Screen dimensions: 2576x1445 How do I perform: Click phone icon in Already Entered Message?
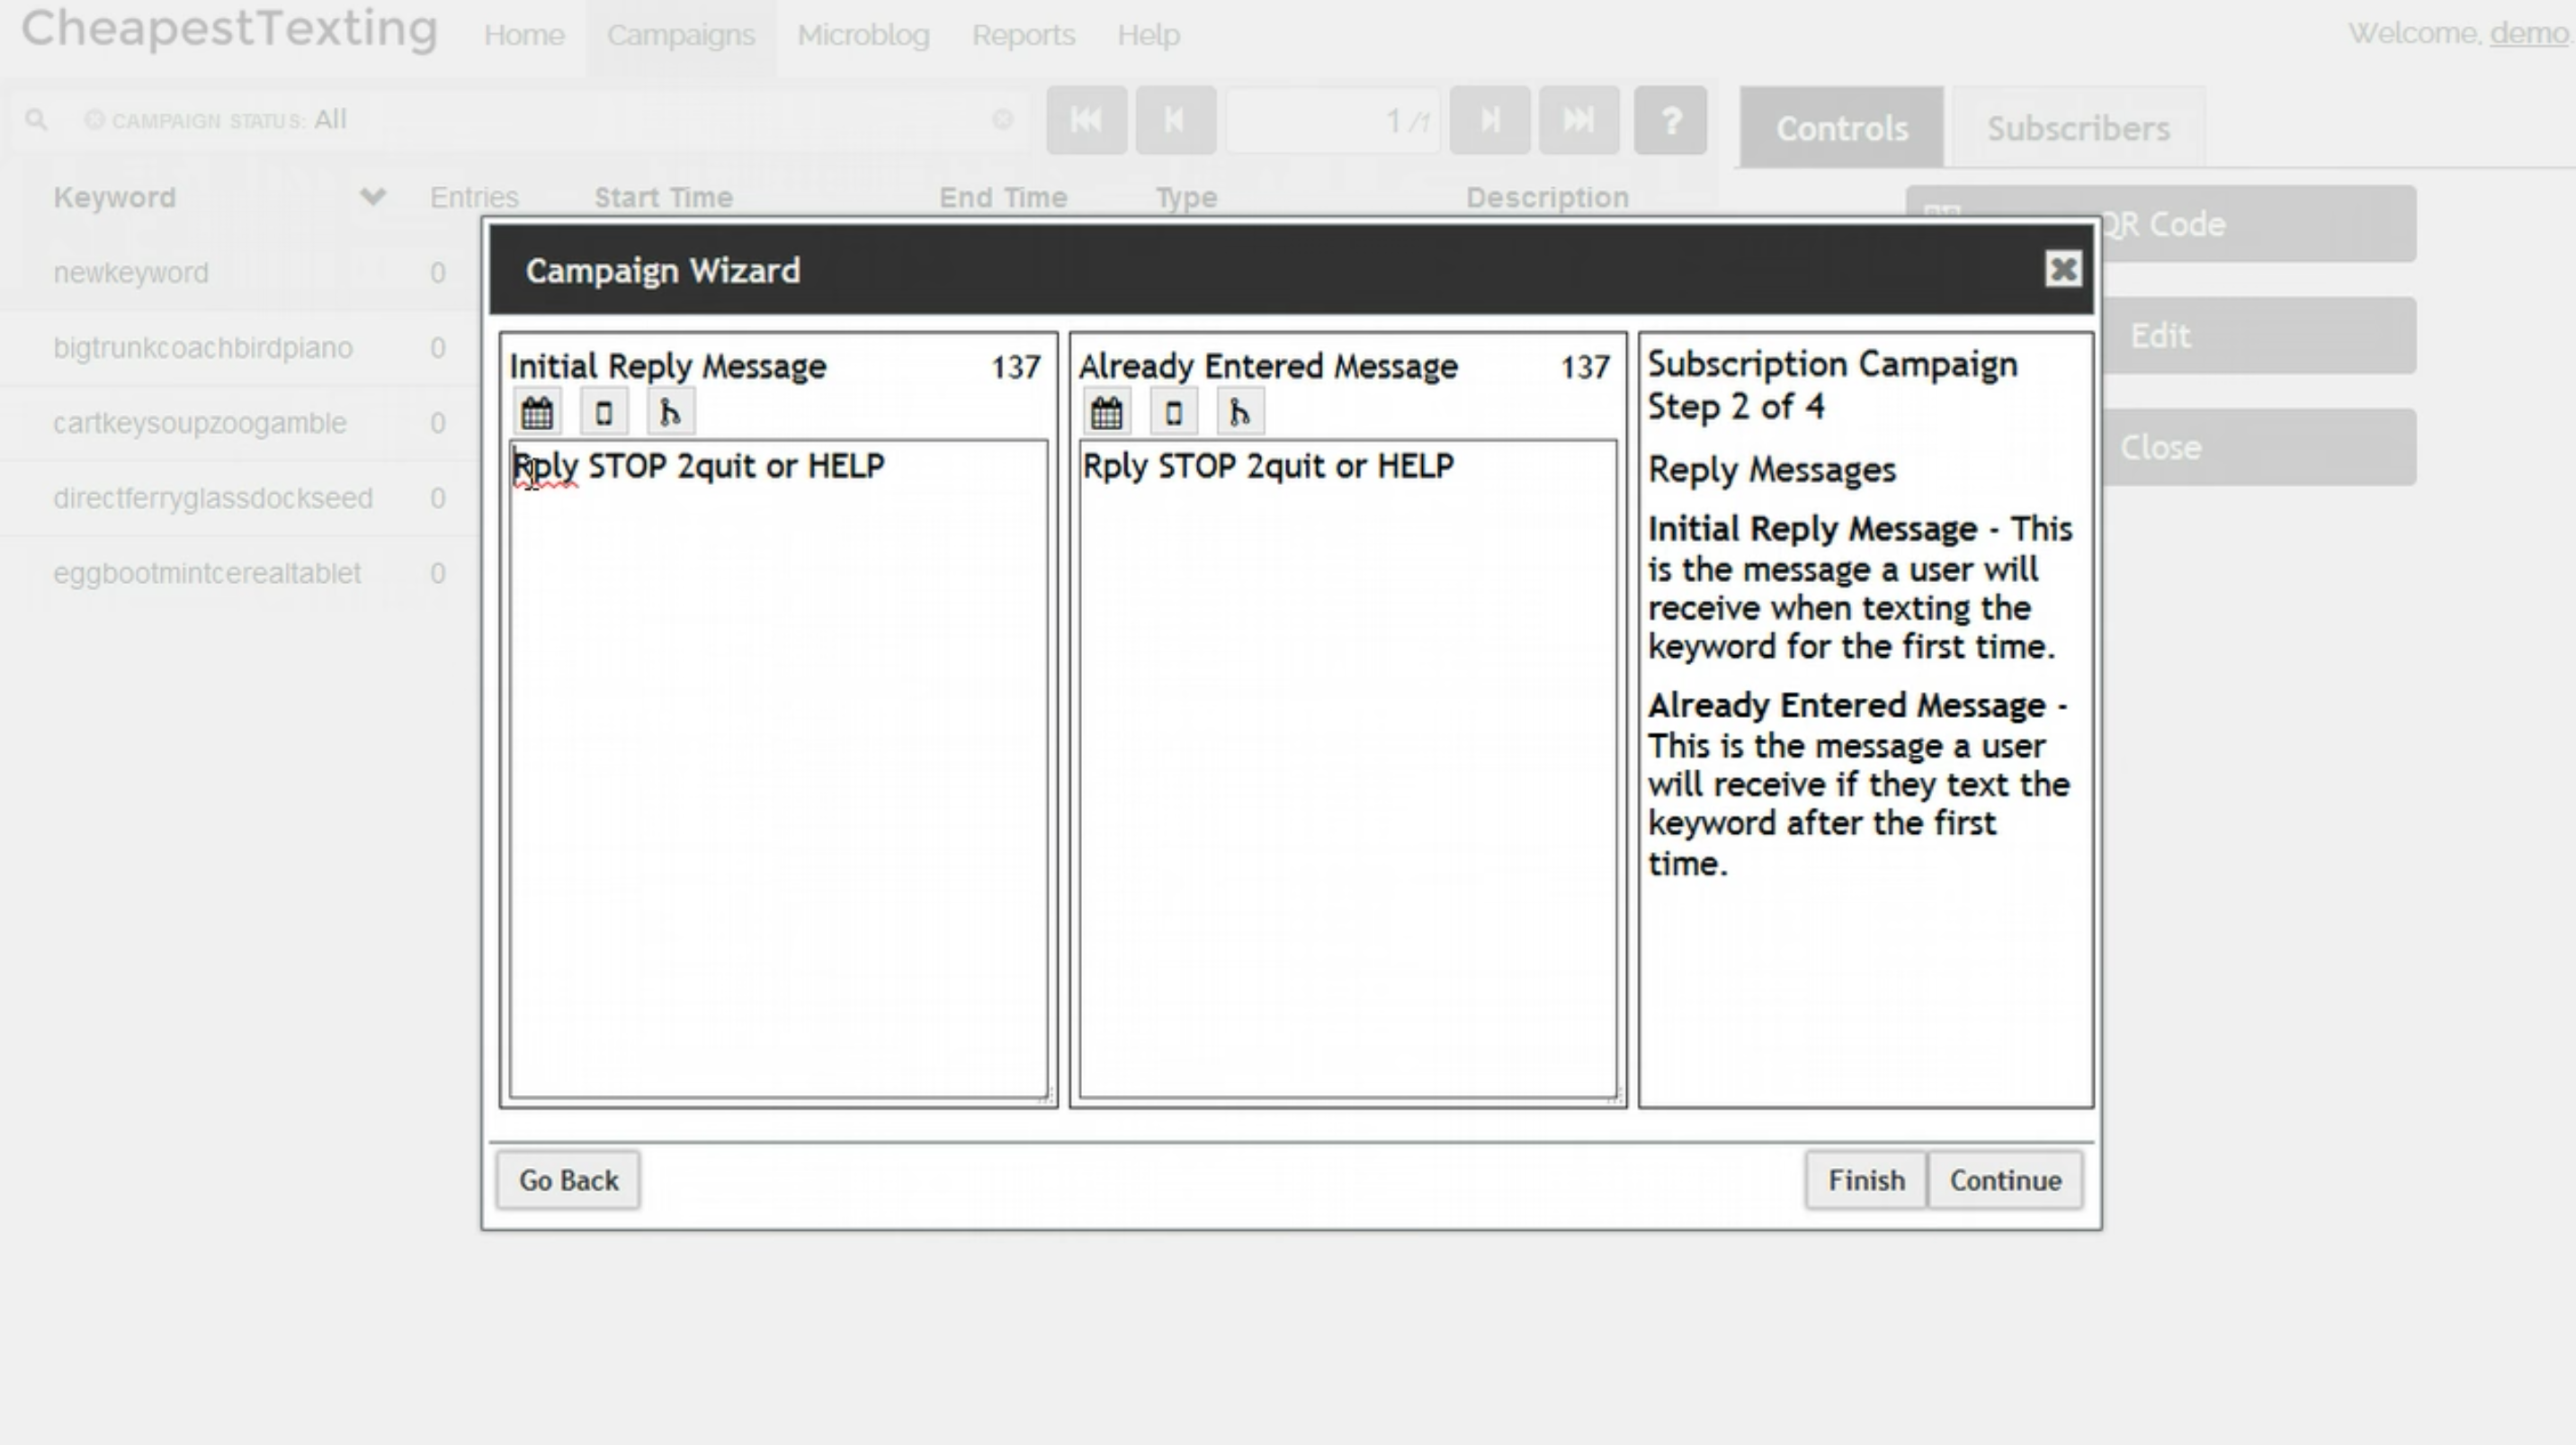pyautogui.click(x=1173, y=413)
